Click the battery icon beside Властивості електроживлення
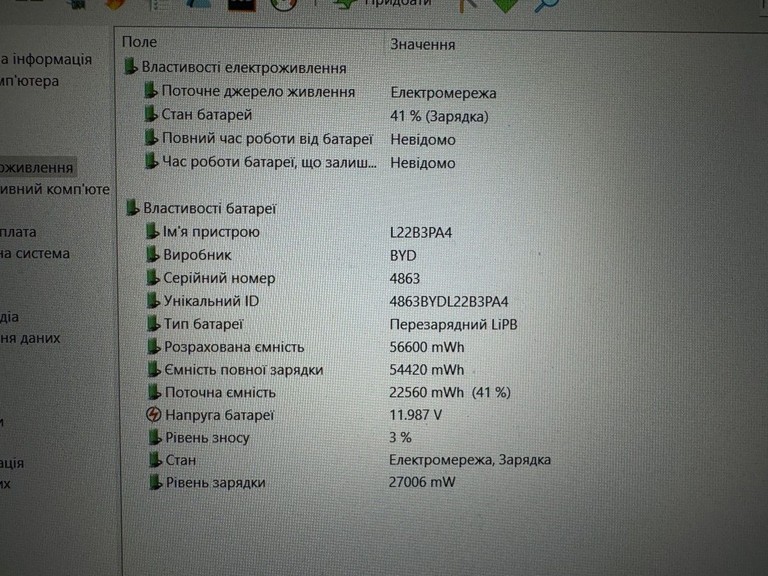The image size is (768, 576). tap(130, 67)
